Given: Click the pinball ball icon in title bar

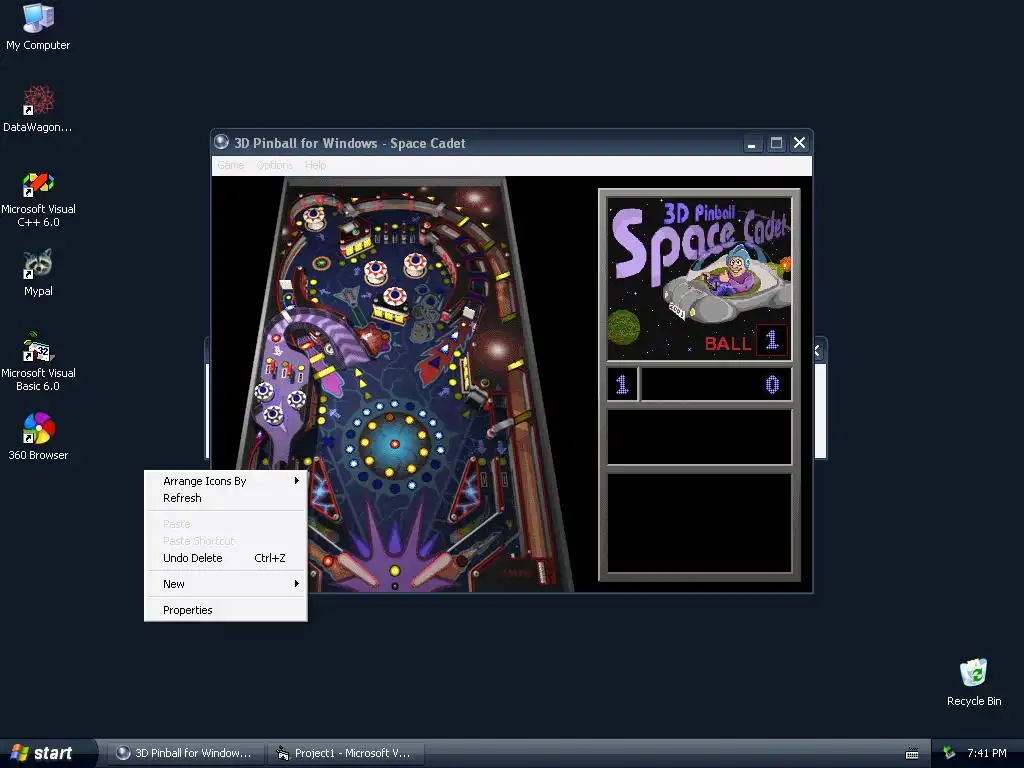Looking at the screenshot, I should [221, 142].
